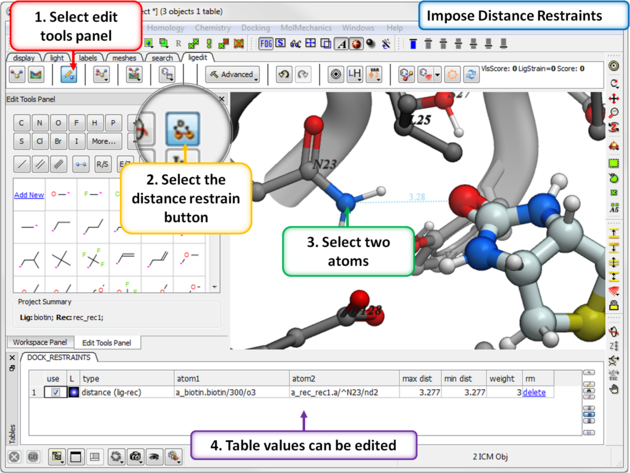This screenshot has width=630, height=473.
Task: Select the Carbon atom button
Action: point(23,123)
